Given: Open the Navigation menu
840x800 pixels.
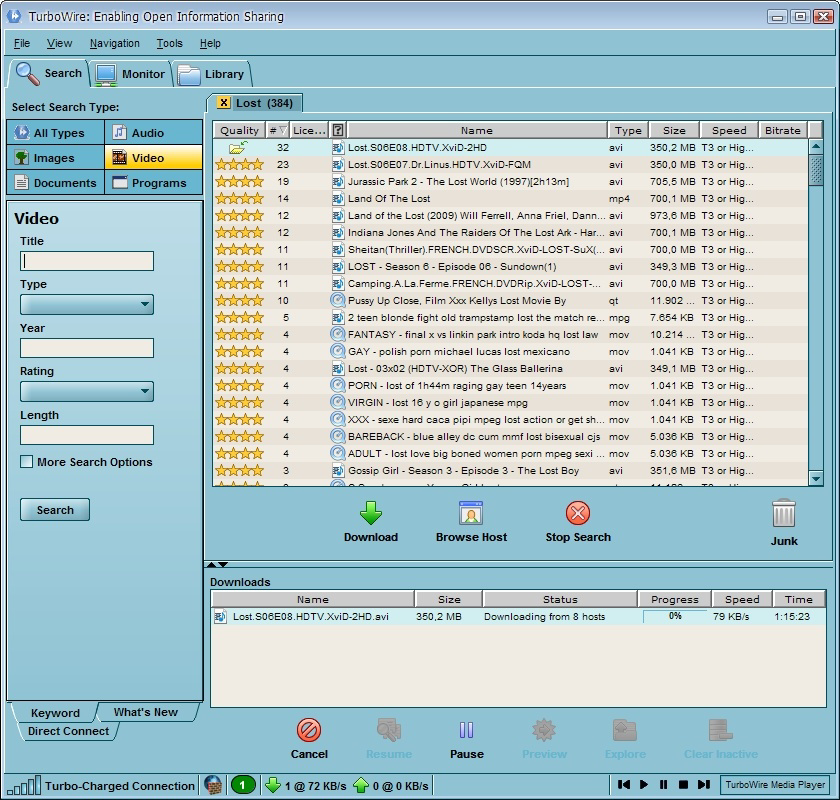Looking at the screenshot, I should point(115,43).
